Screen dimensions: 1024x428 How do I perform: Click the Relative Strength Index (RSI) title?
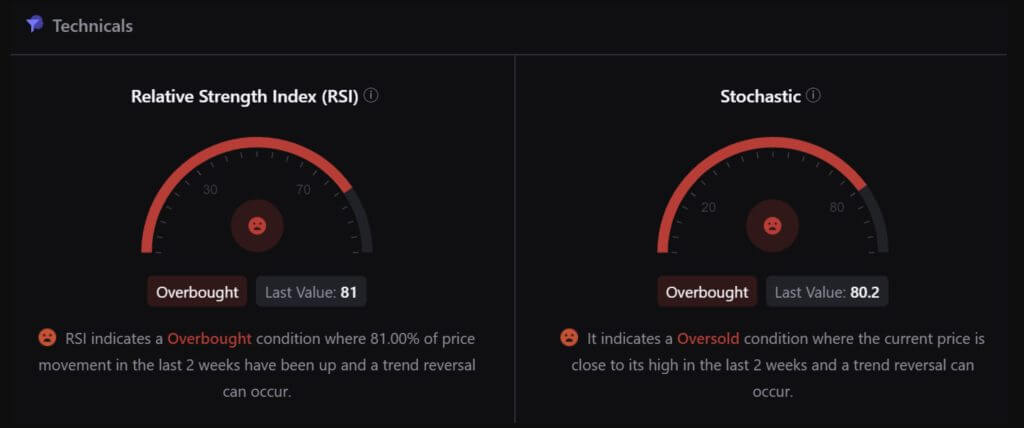click(x=245, y=97)
